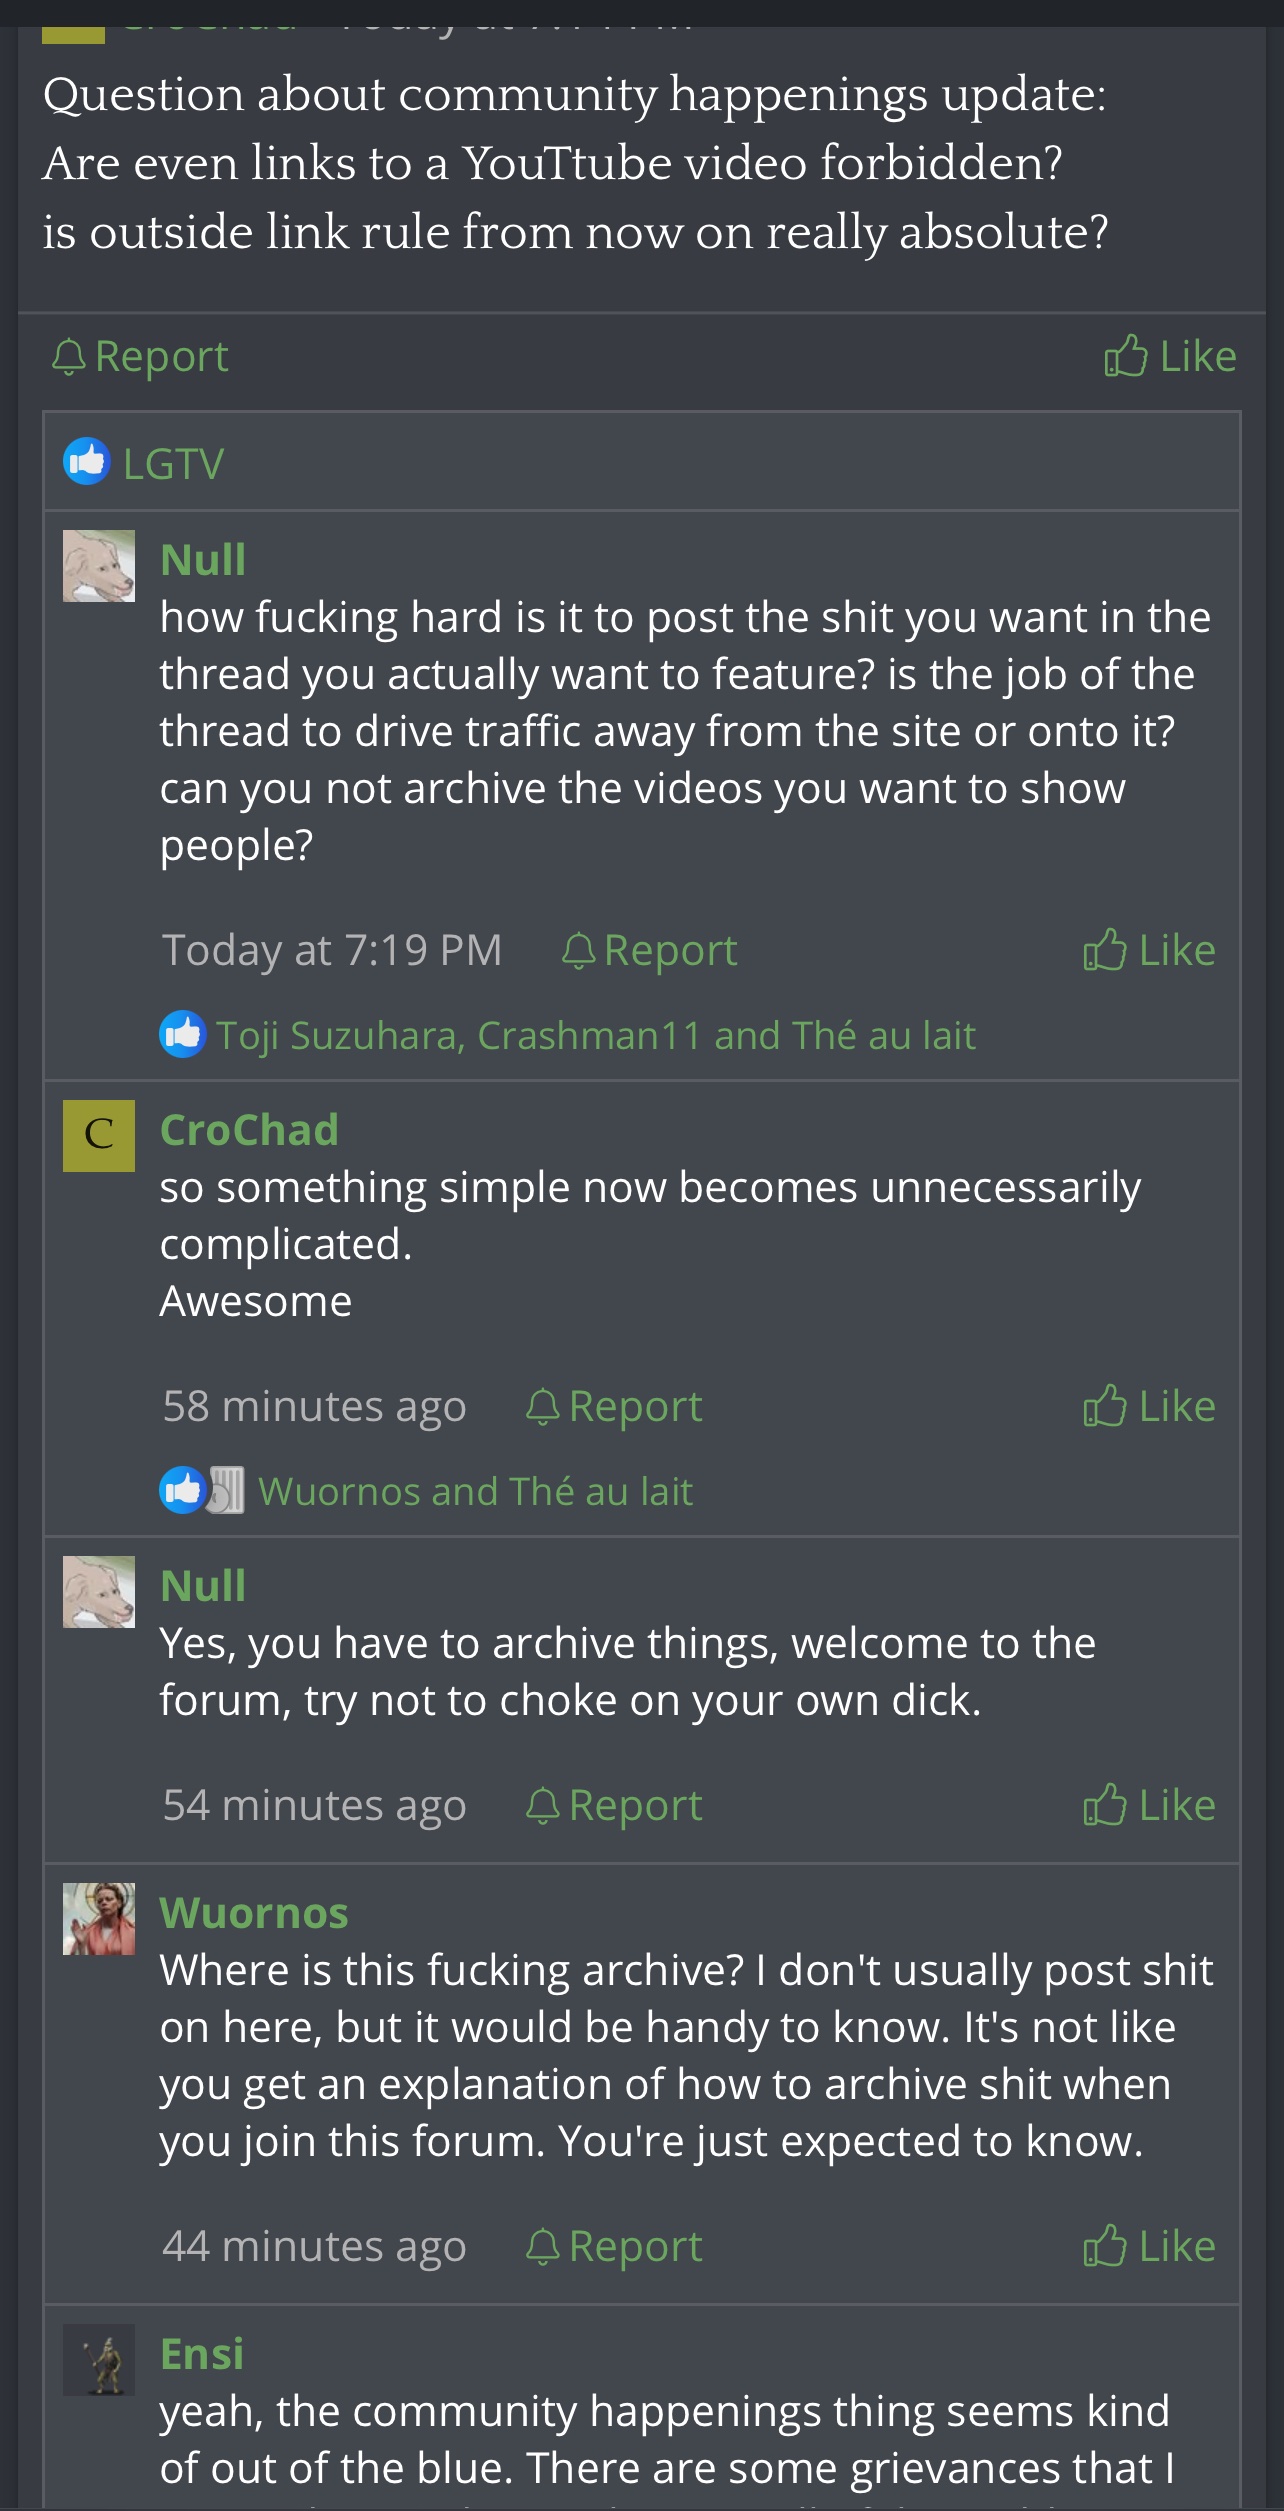Report the main community happenings question

click(140, 356)
